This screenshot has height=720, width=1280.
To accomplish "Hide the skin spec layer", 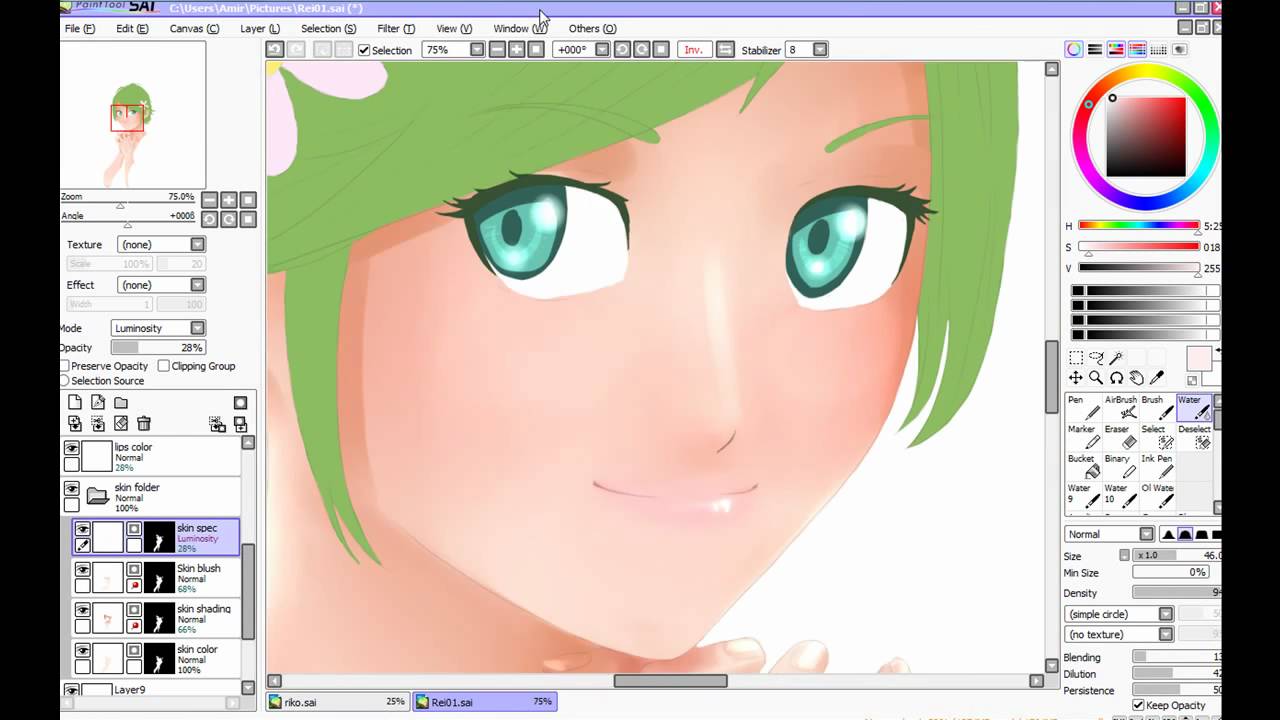I will tap(83, 529).
